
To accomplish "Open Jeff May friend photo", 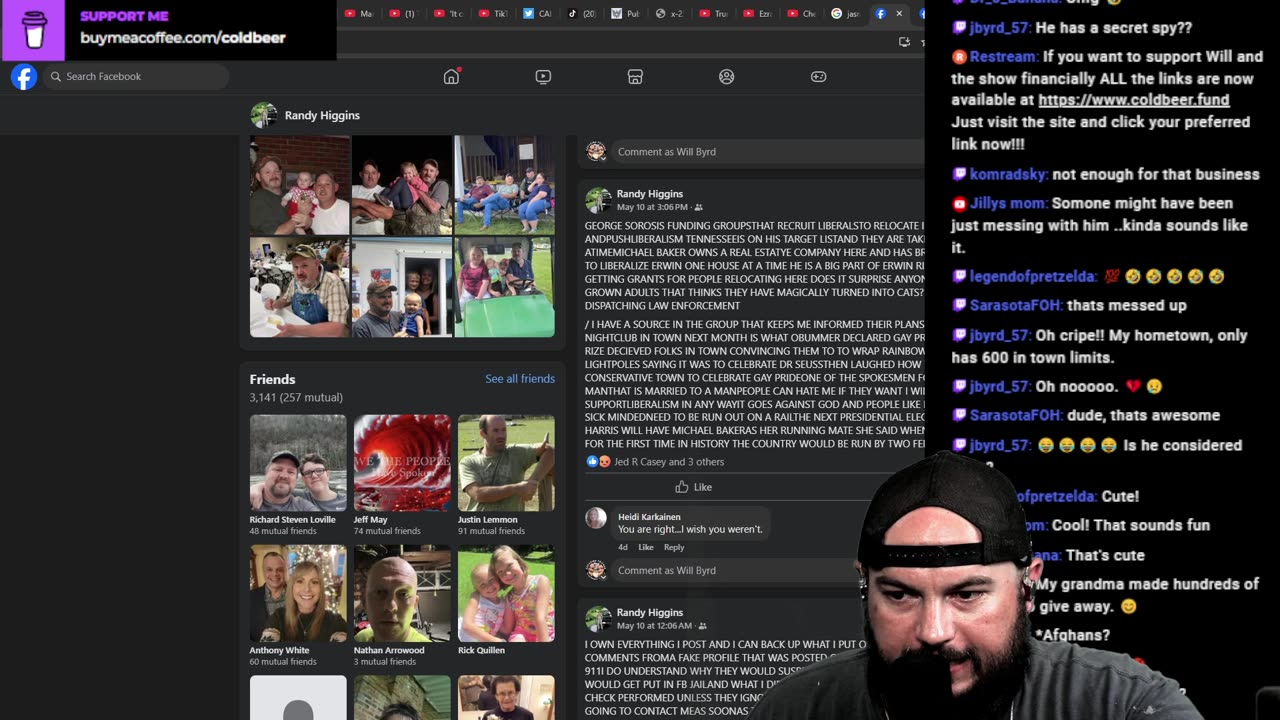I will click(x=402, y=463).
